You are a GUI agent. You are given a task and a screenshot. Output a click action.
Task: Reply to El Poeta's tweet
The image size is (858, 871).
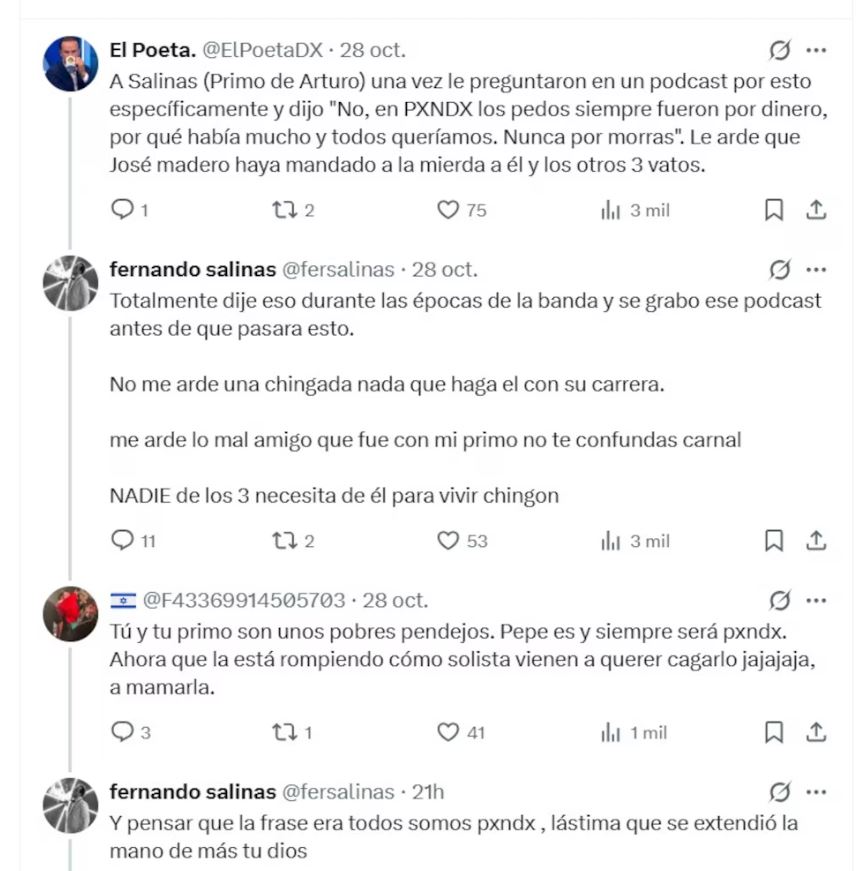(x=124, y=209)
